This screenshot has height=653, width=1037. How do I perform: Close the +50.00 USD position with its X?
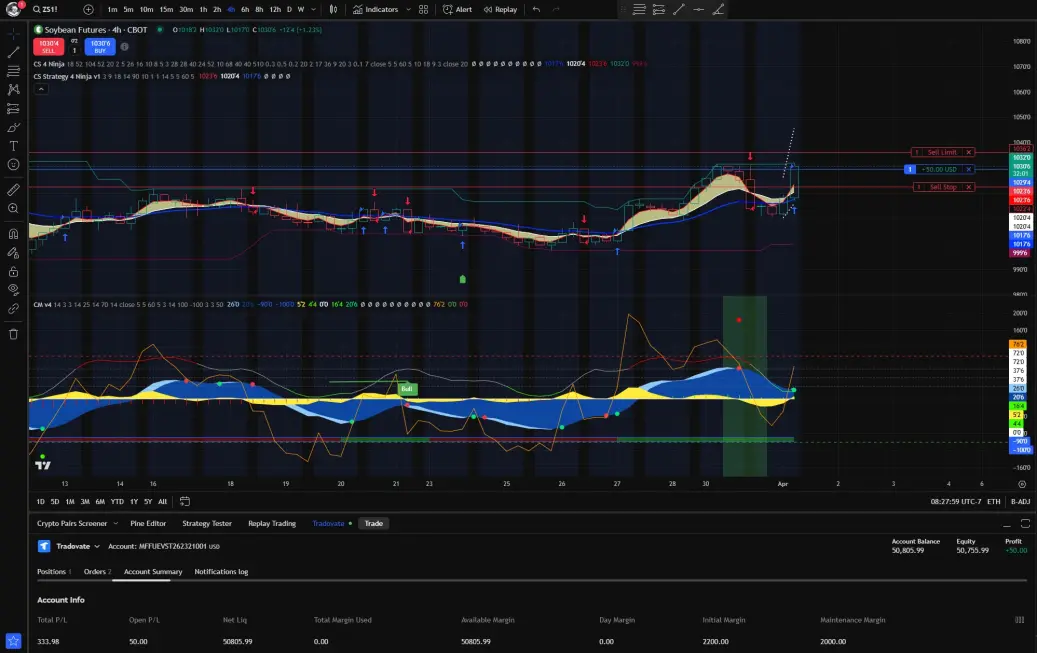tap(969, 169)
